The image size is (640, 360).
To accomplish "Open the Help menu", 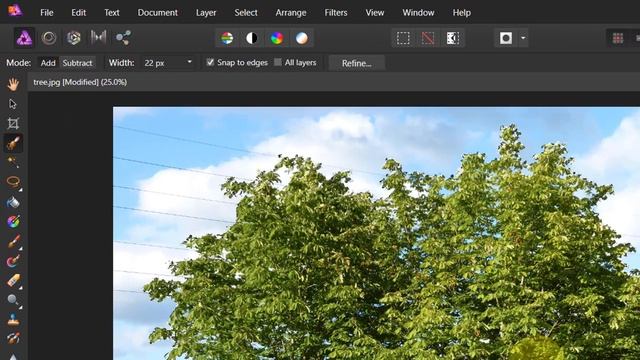I will pos(462,13).
